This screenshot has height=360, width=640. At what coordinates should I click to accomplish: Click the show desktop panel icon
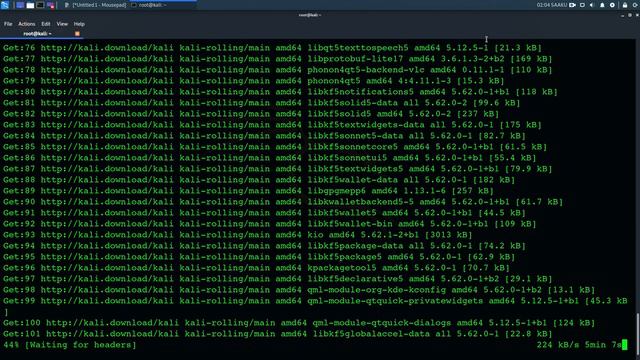[20, 5]
